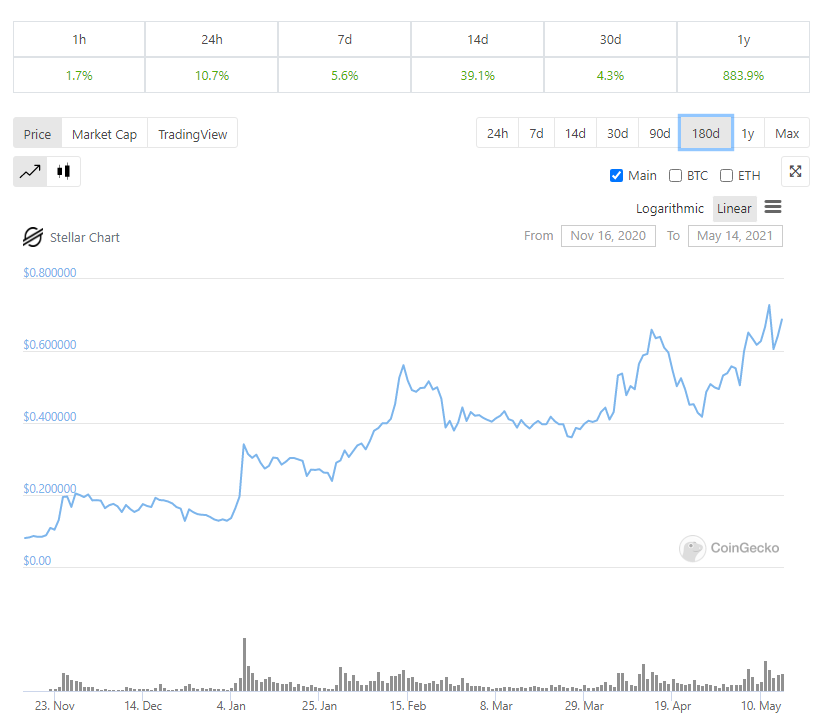Switch to the candlestick chart icon
824x724 pixels.
click(64, 171)
